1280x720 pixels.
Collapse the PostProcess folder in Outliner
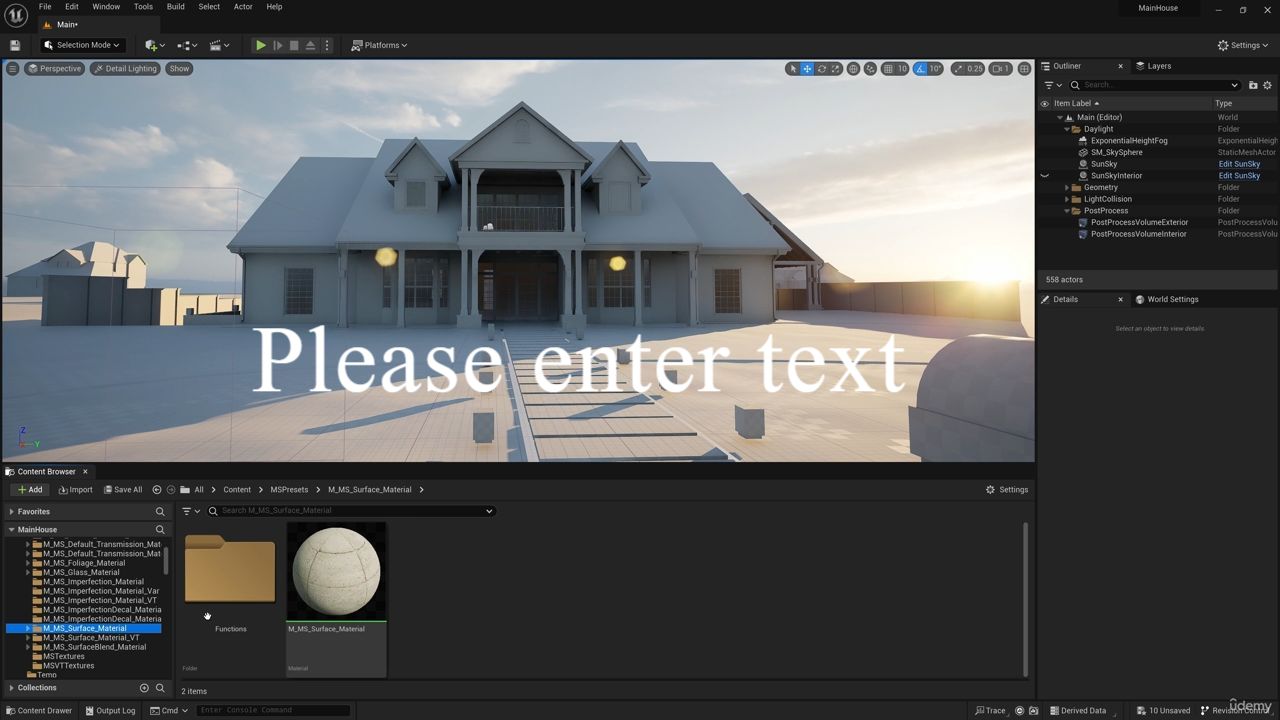[1067, 211]
